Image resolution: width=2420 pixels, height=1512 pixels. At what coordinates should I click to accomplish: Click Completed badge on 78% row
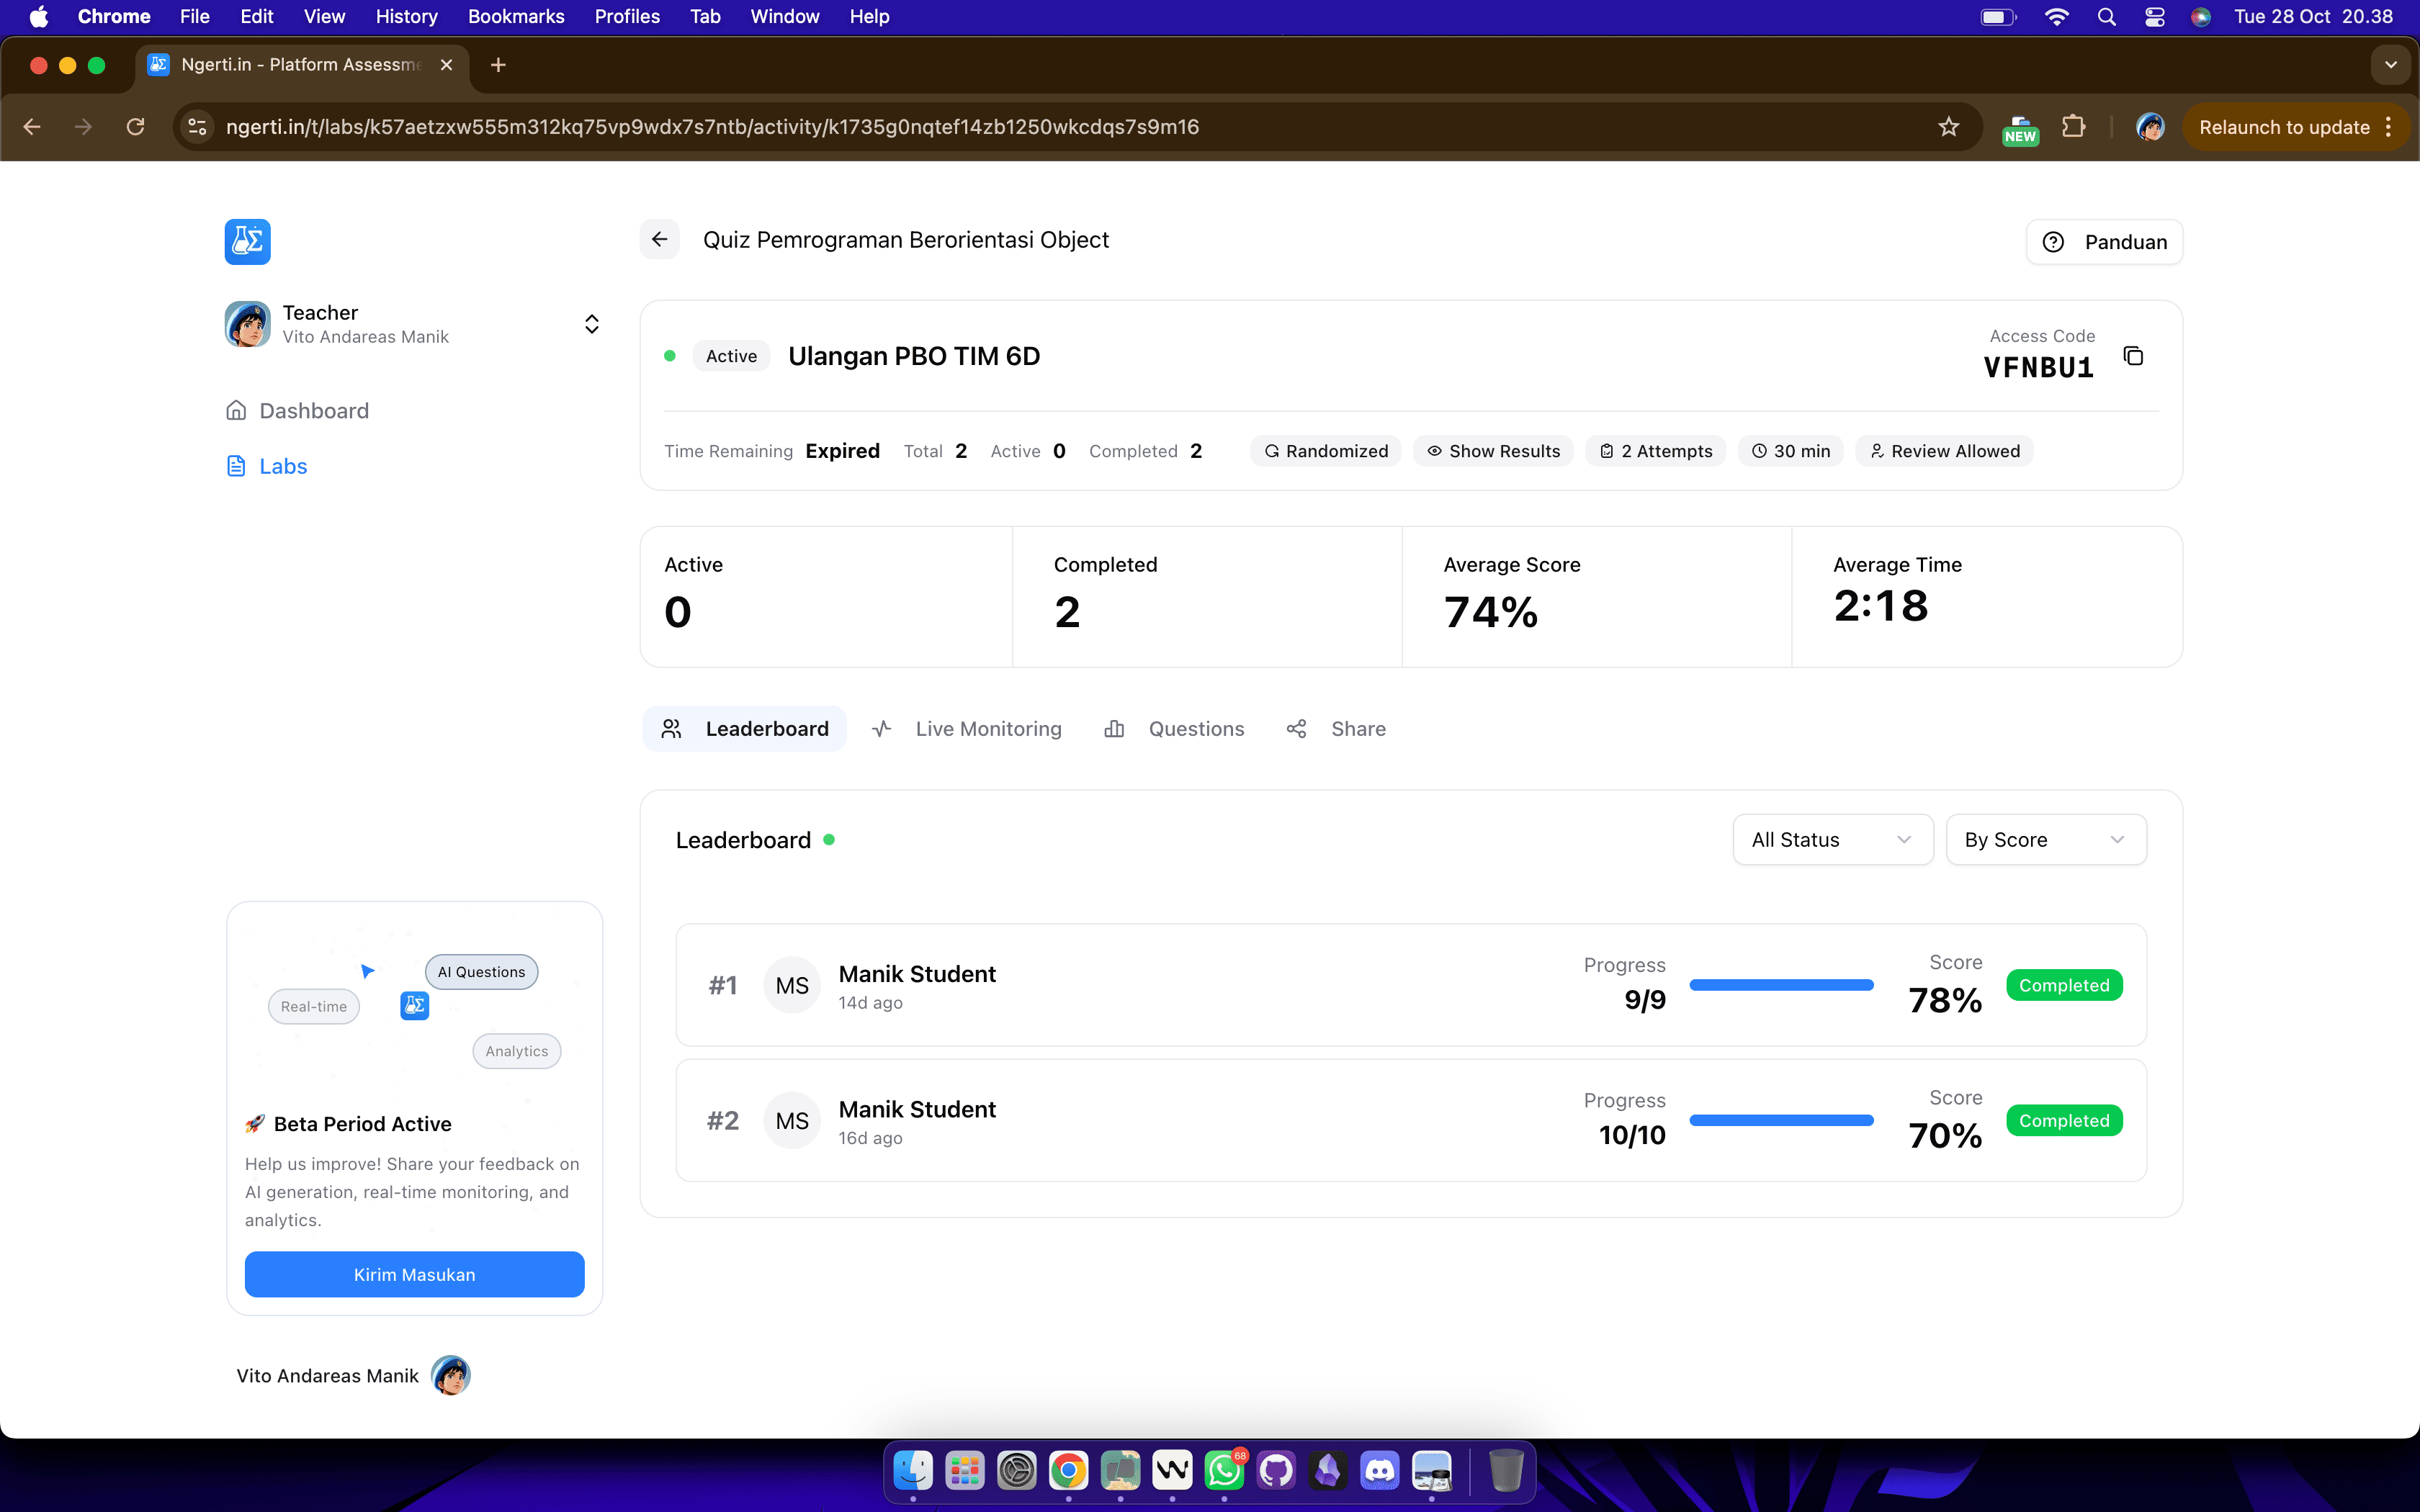[2064, 985]
